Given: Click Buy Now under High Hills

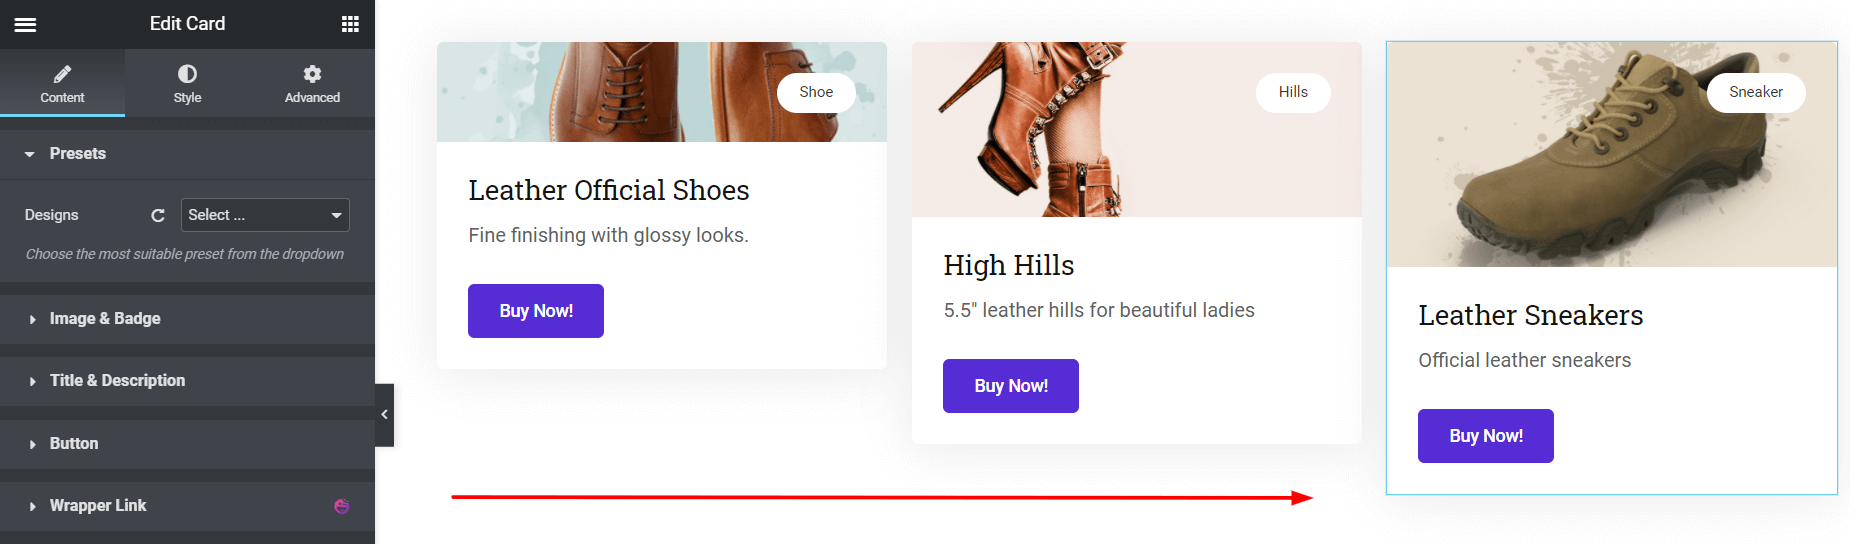Looking at the screenshot, I should 1011,386.
